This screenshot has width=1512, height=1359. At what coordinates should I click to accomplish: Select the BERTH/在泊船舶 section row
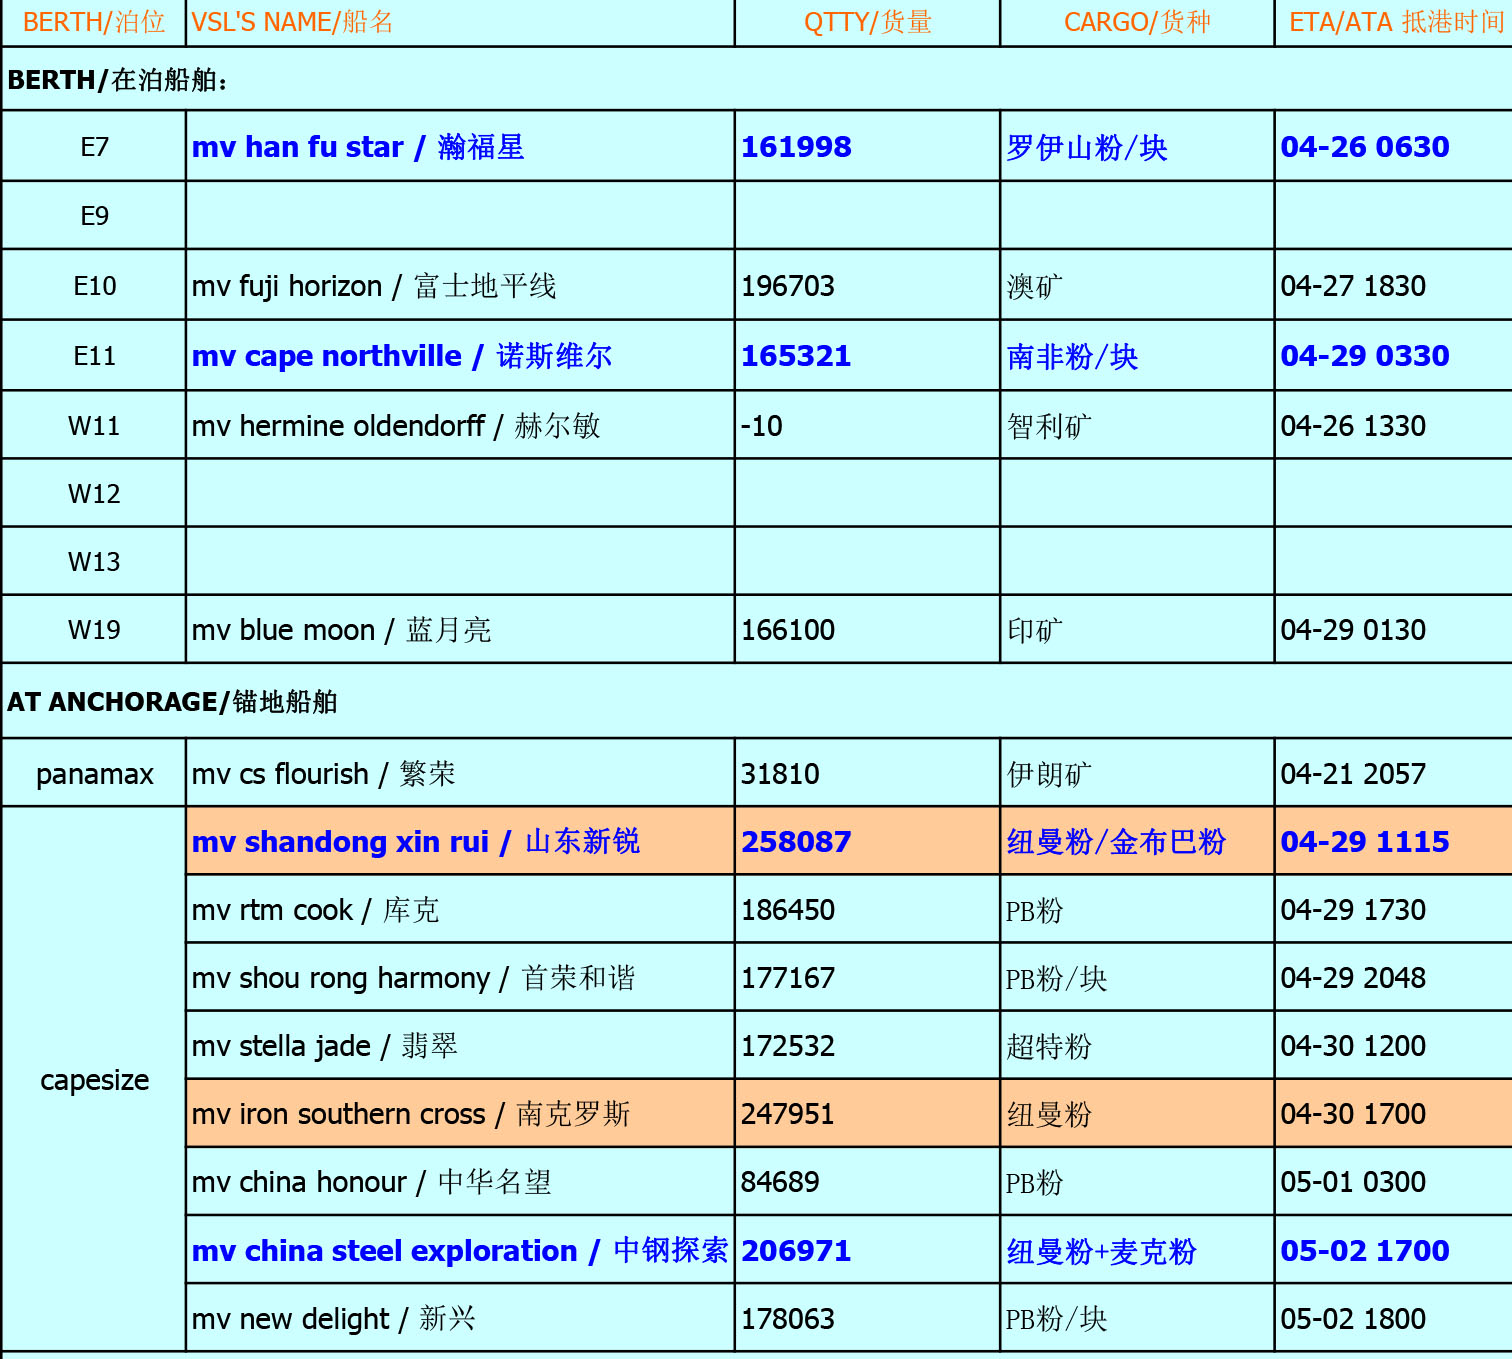coord(757,79)
